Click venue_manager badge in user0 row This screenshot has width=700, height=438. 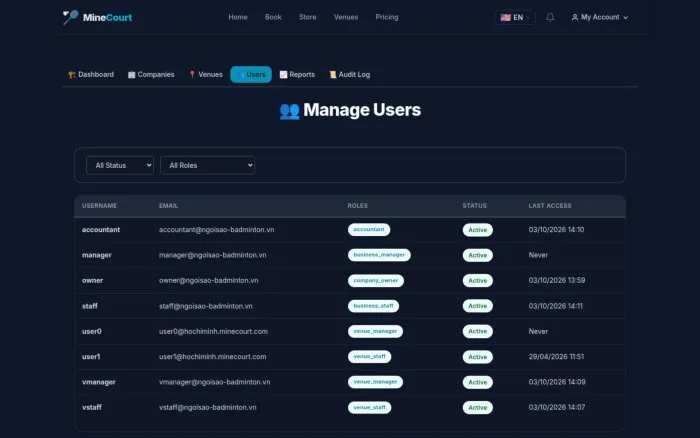(375, 331)
